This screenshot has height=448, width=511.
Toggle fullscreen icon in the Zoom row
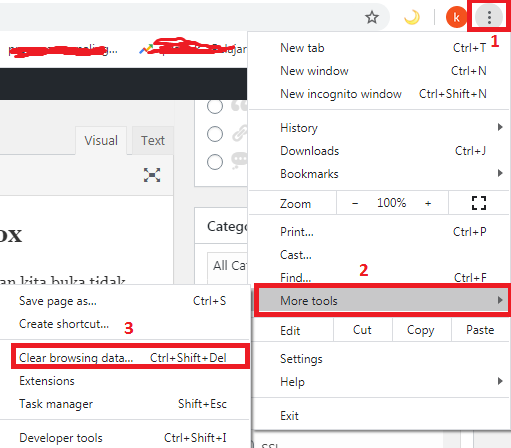pos(479,203)
